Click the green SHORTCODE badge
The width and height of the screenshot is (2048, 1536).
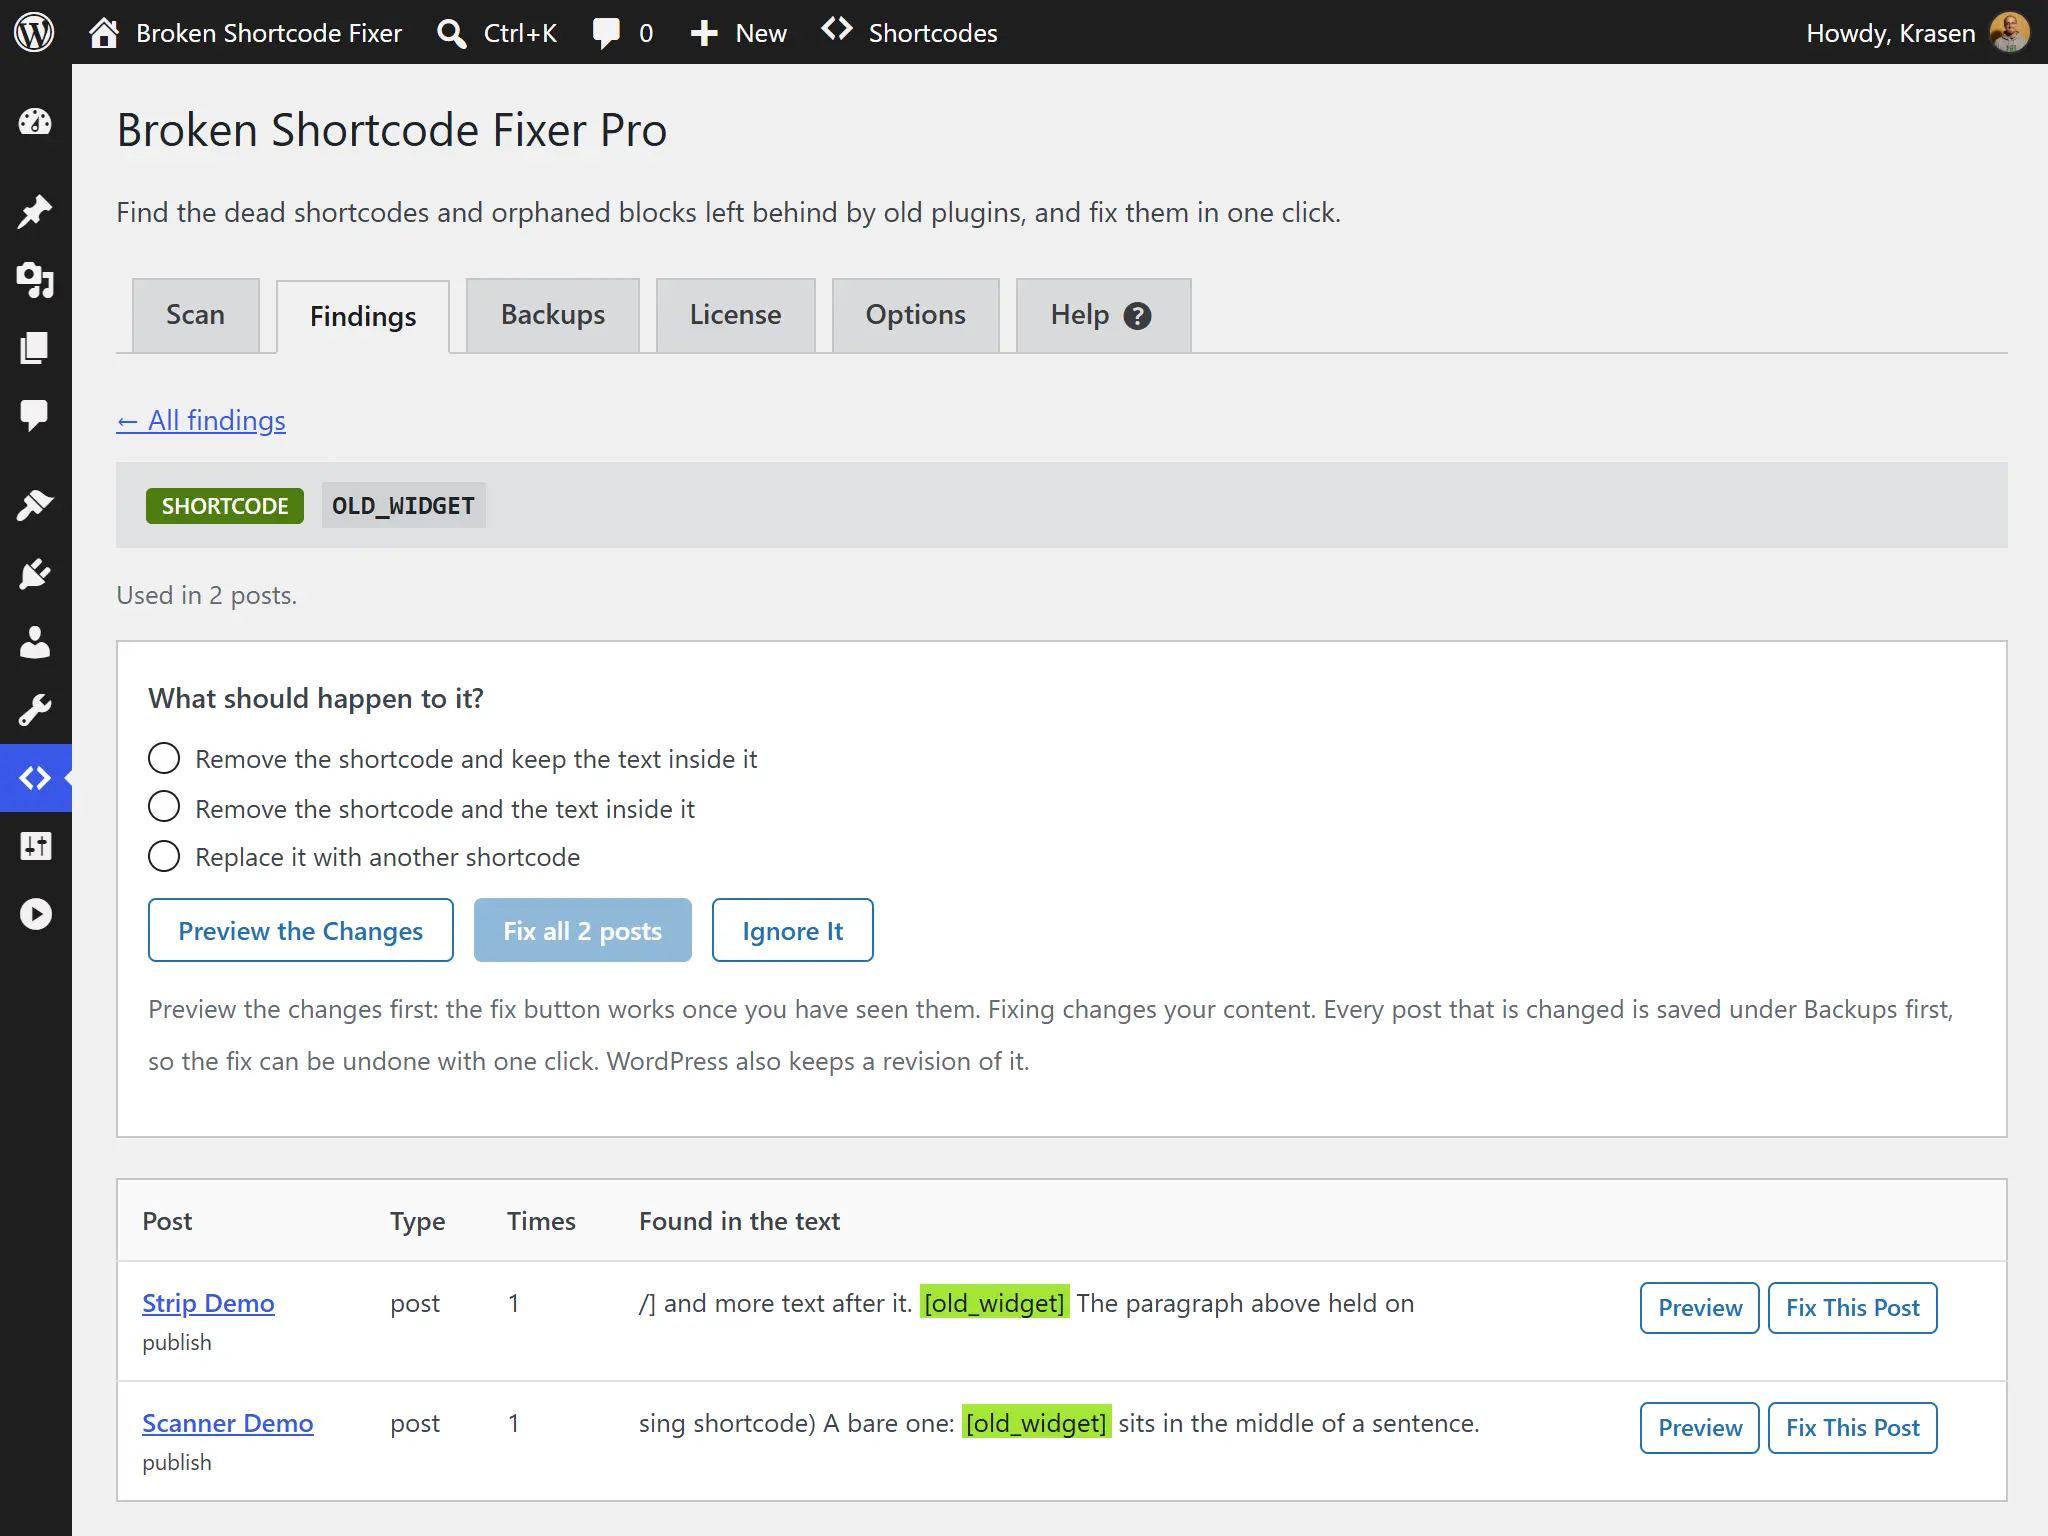point(225,506)
